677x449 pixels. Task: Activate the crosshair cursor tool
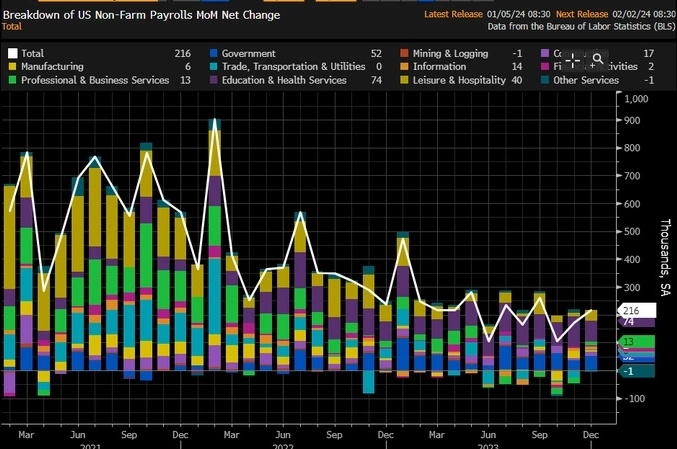[573, 59]
